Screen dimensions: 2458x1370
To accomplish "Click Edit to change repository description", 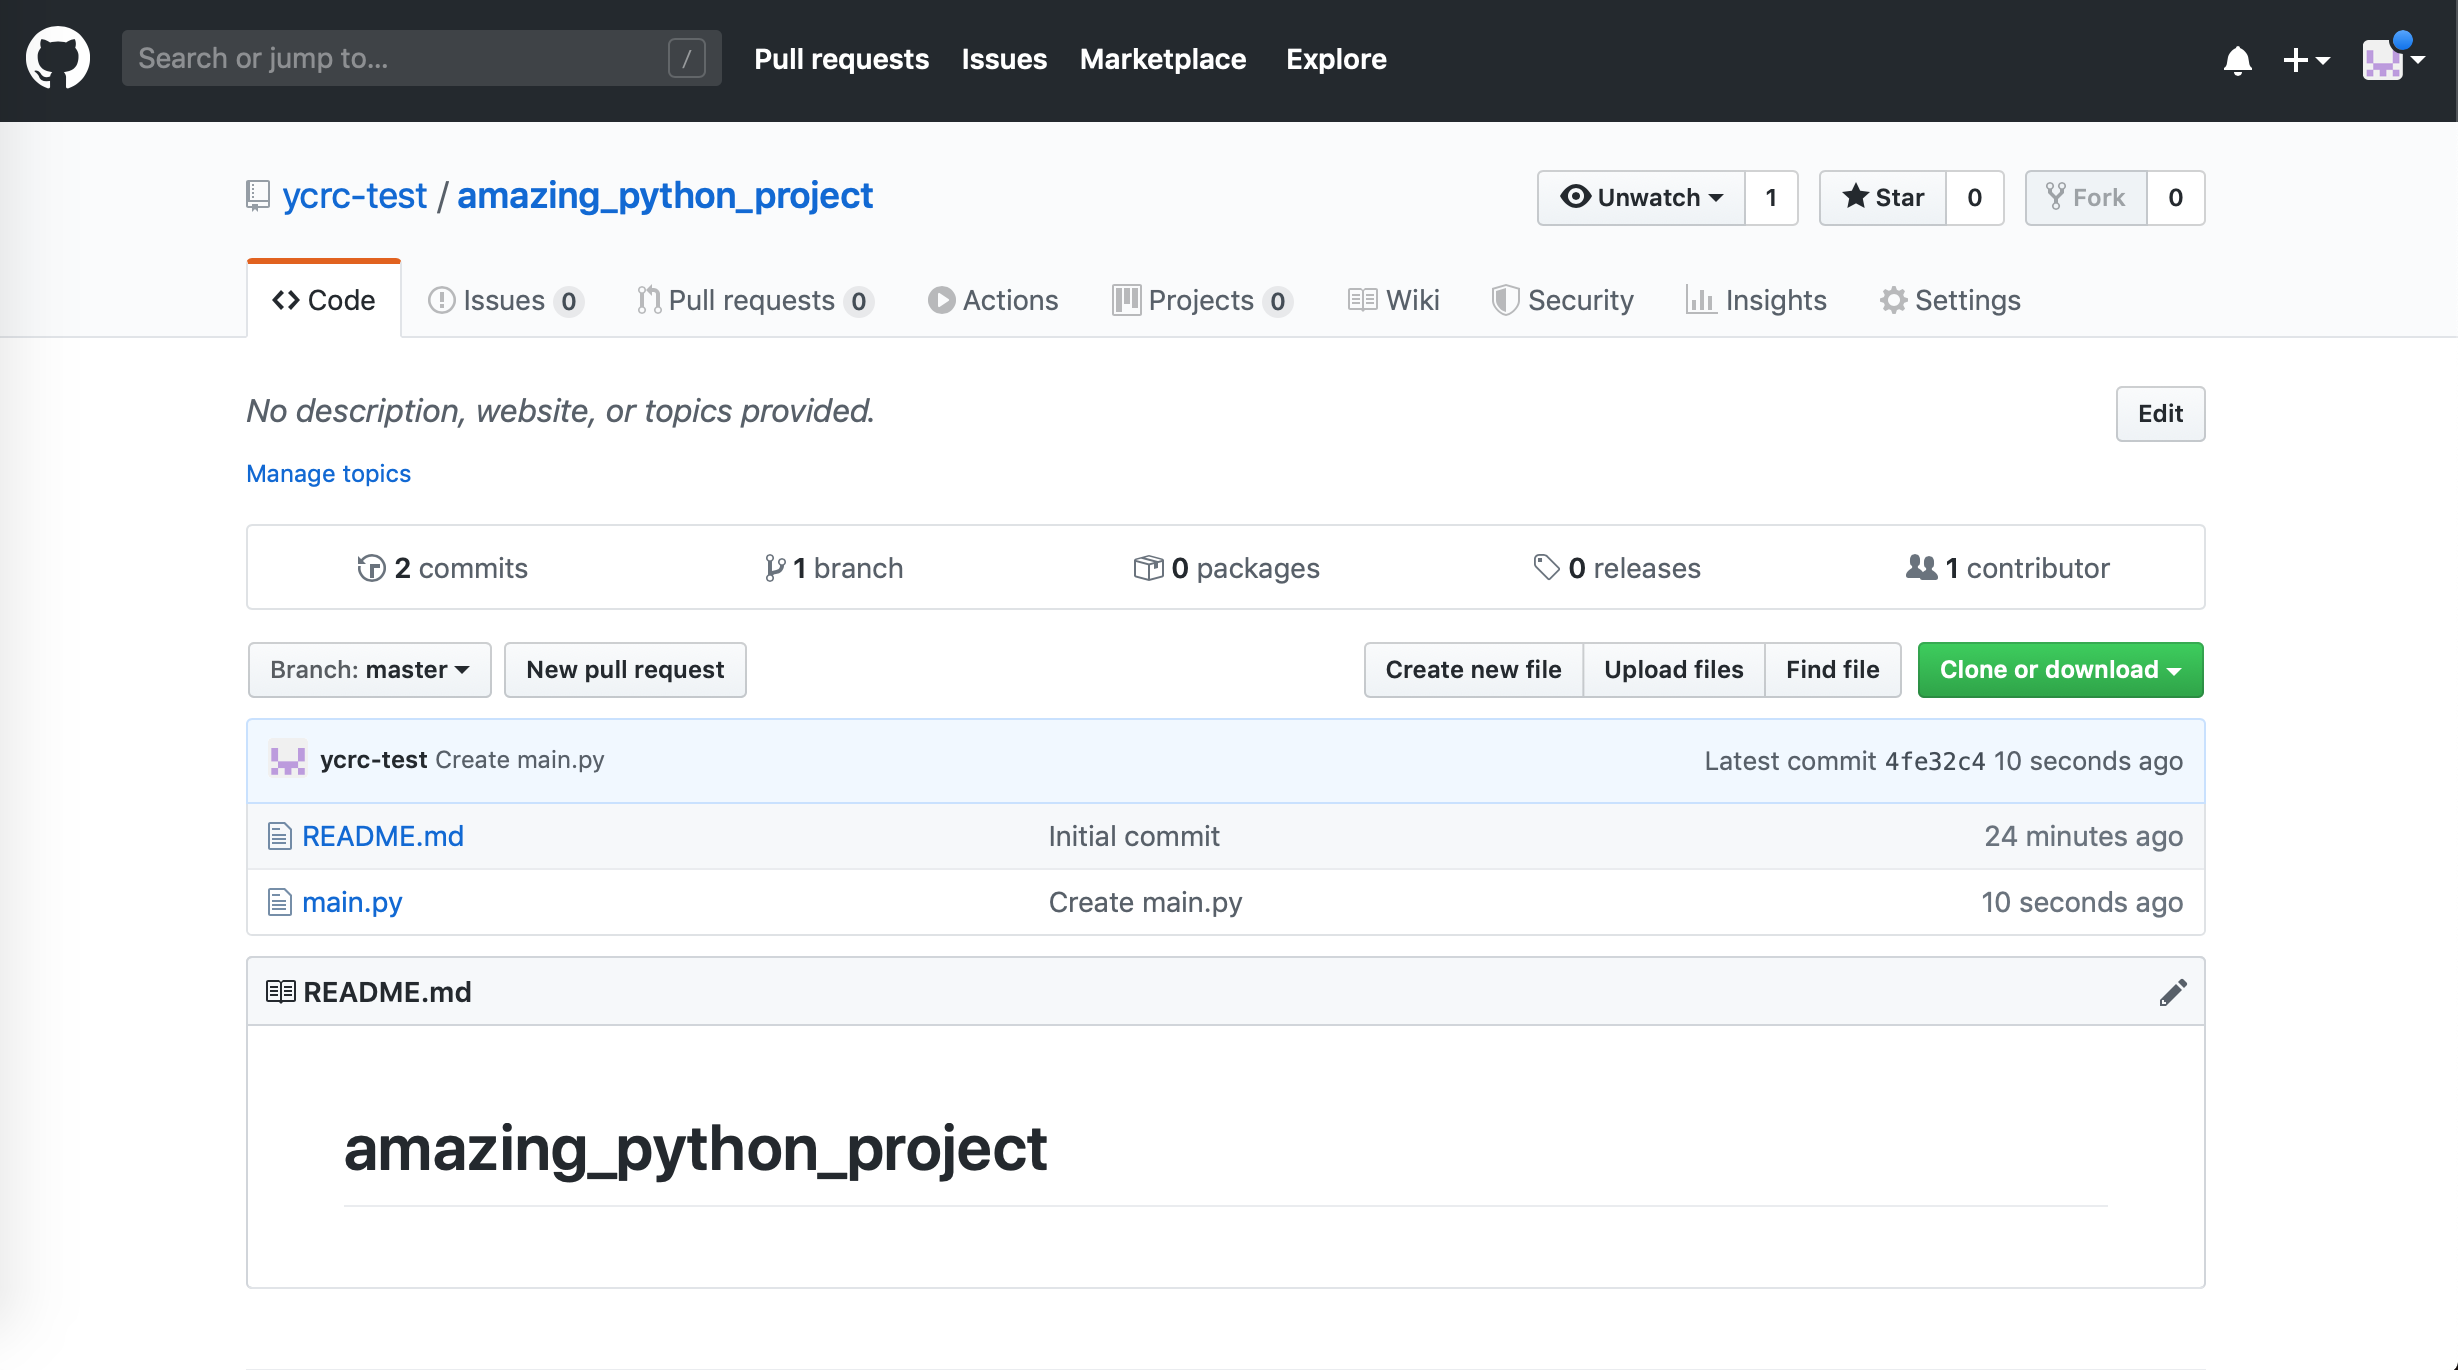I will (x=2160, y=414).
